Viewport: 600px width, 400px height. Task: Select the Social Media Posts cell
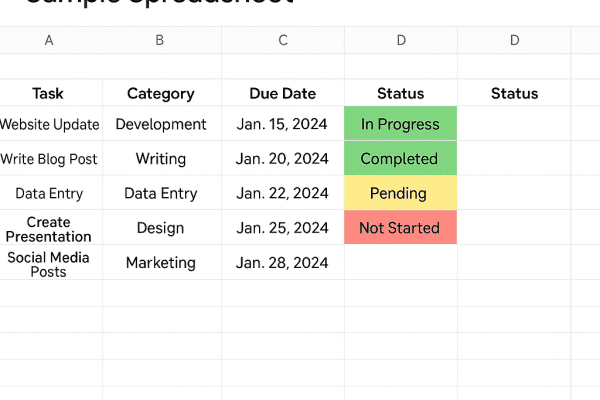51,263
